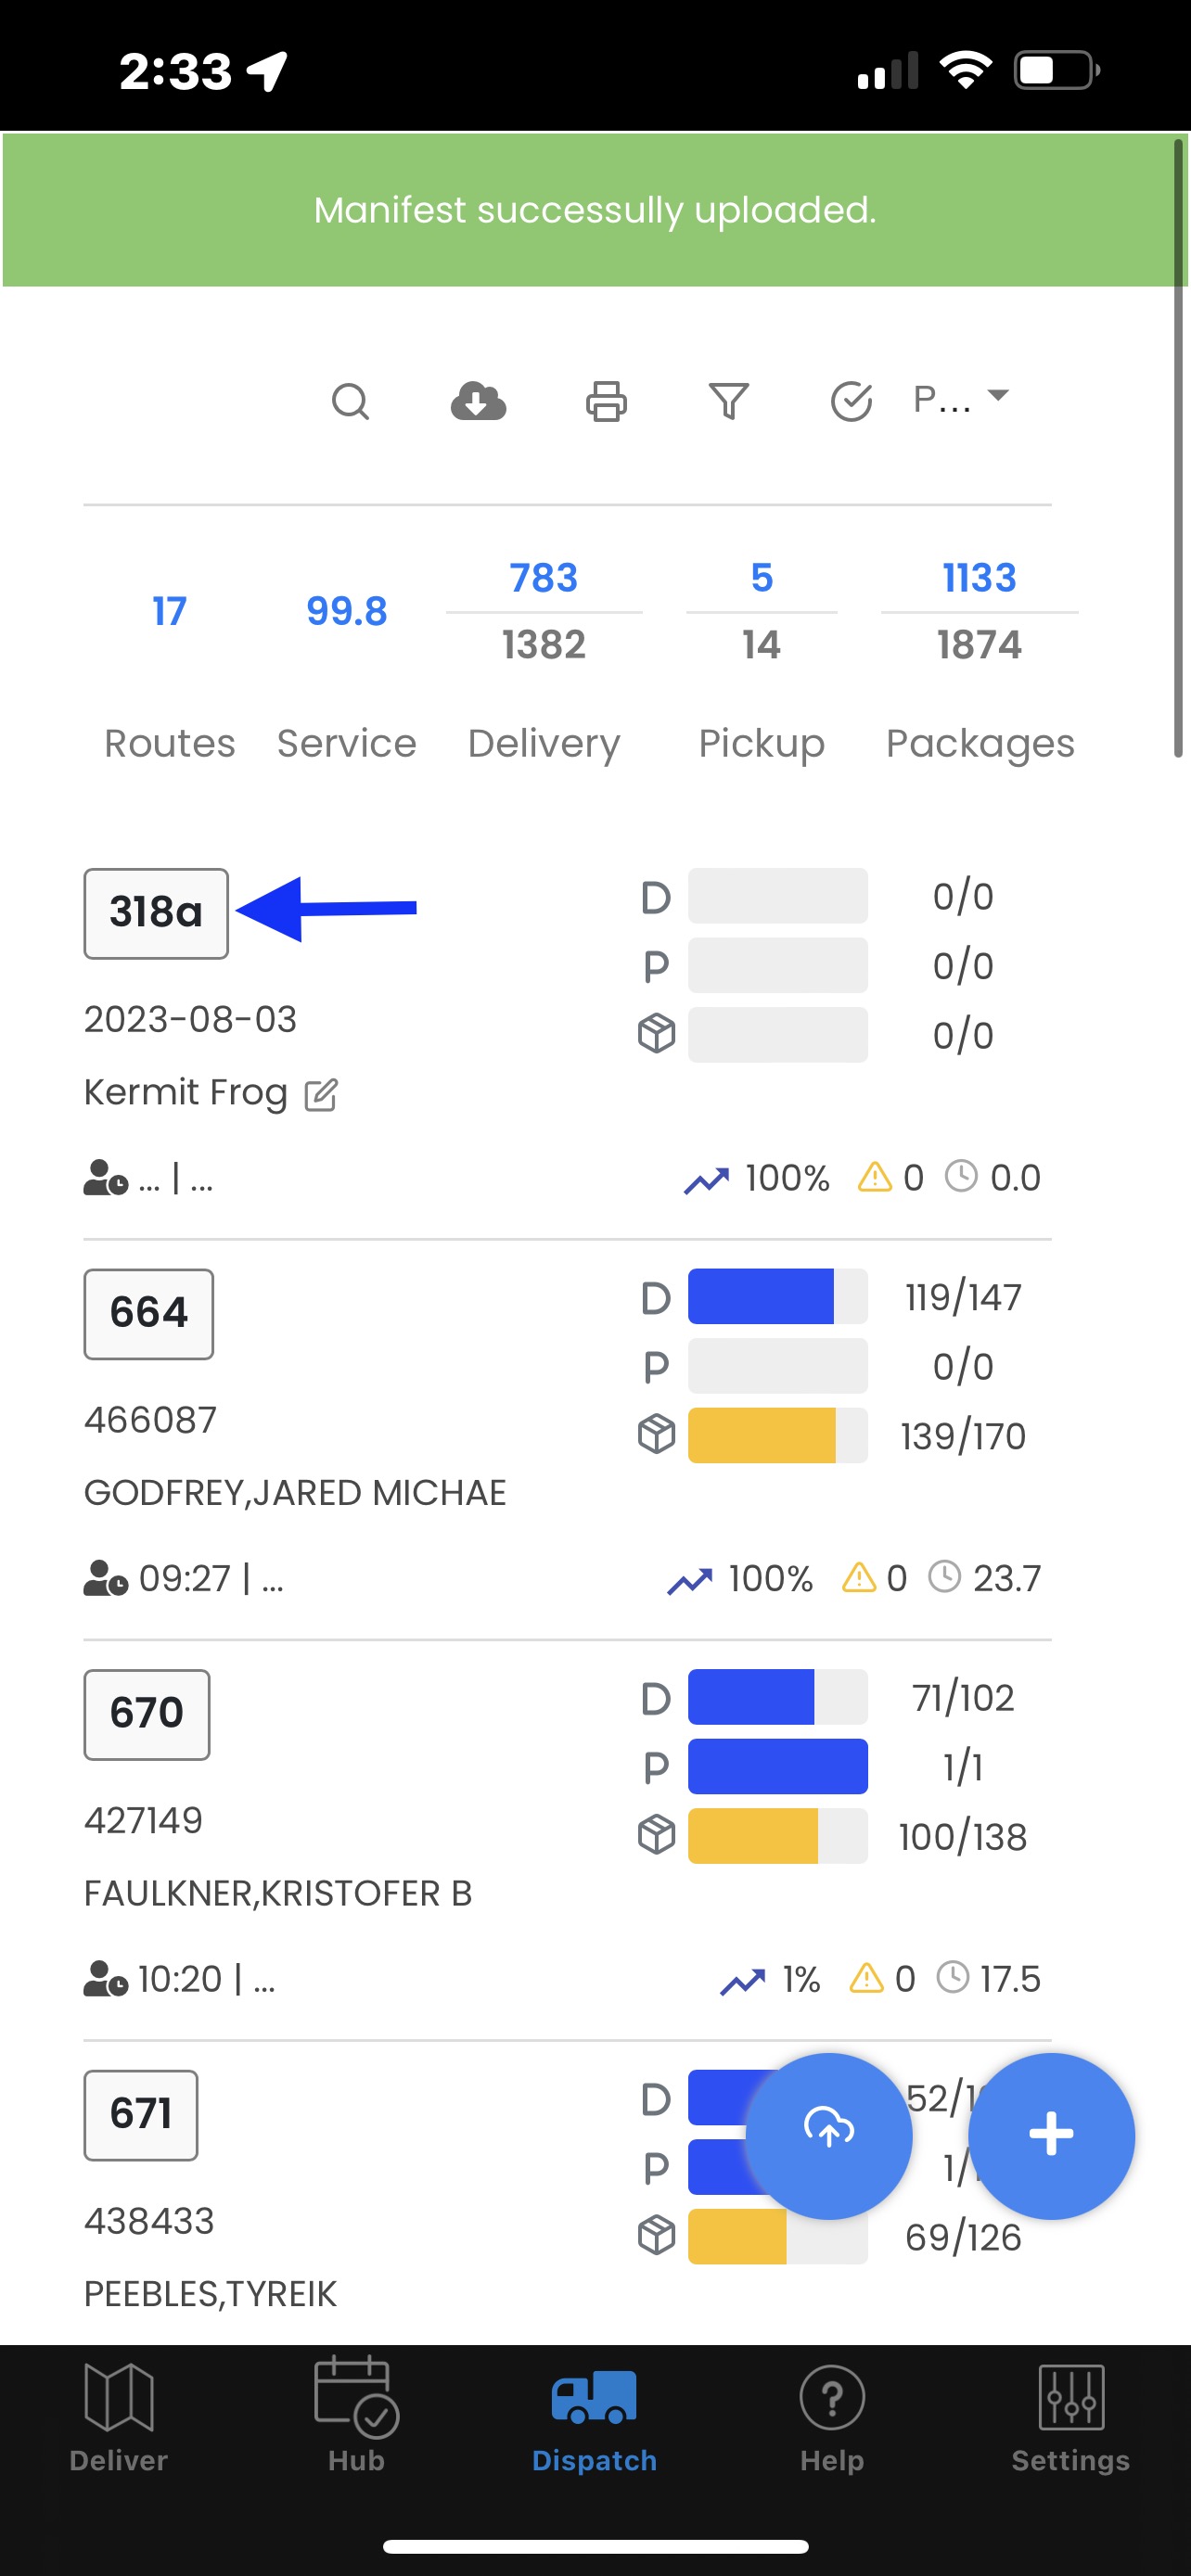The image size is (1191, 2576).
Task: Tap the route 670 yellow packages bar
Action: click(778, 1836)
